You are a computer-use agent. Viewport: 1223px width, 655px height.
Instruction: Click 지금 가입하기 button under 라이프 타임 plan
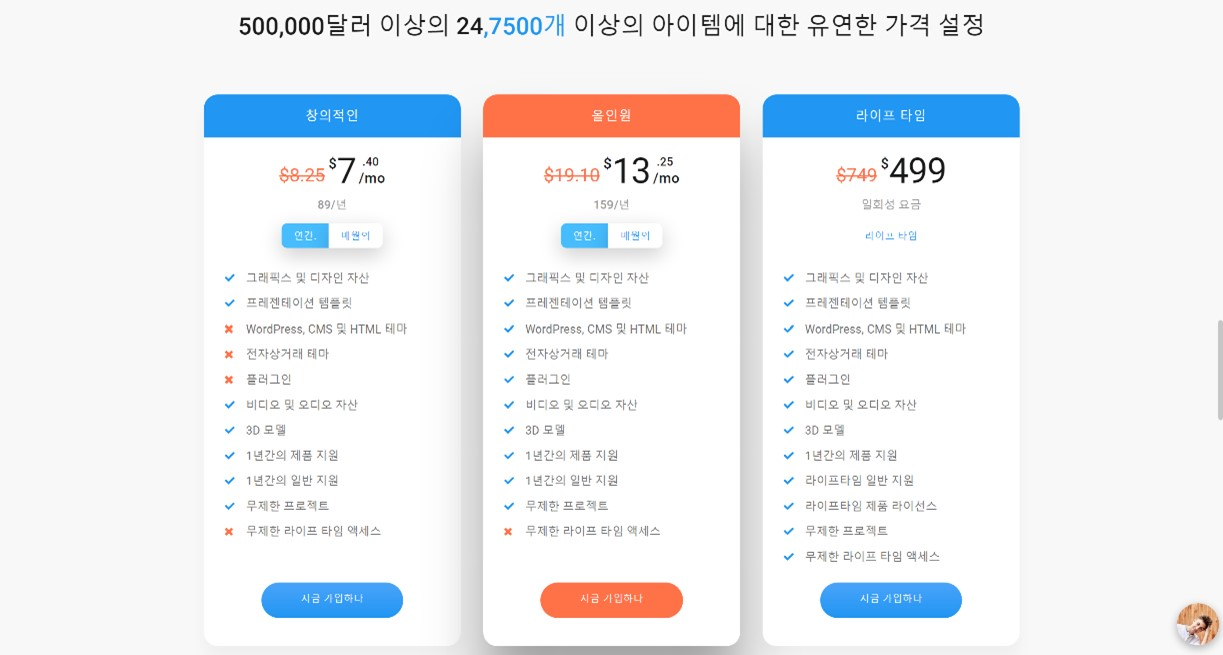point(891,600)
